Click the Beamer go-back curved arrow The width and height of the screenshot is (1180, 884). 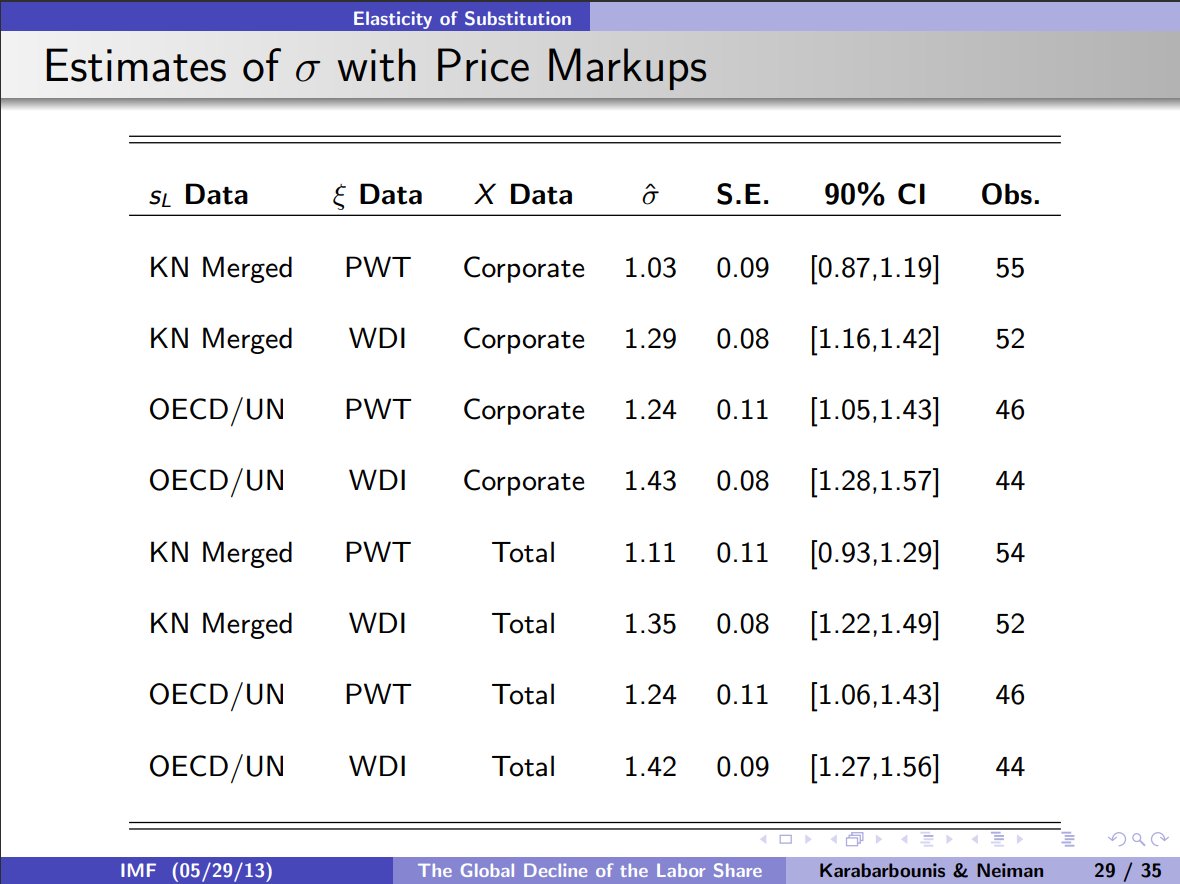tap(1118, 840)
